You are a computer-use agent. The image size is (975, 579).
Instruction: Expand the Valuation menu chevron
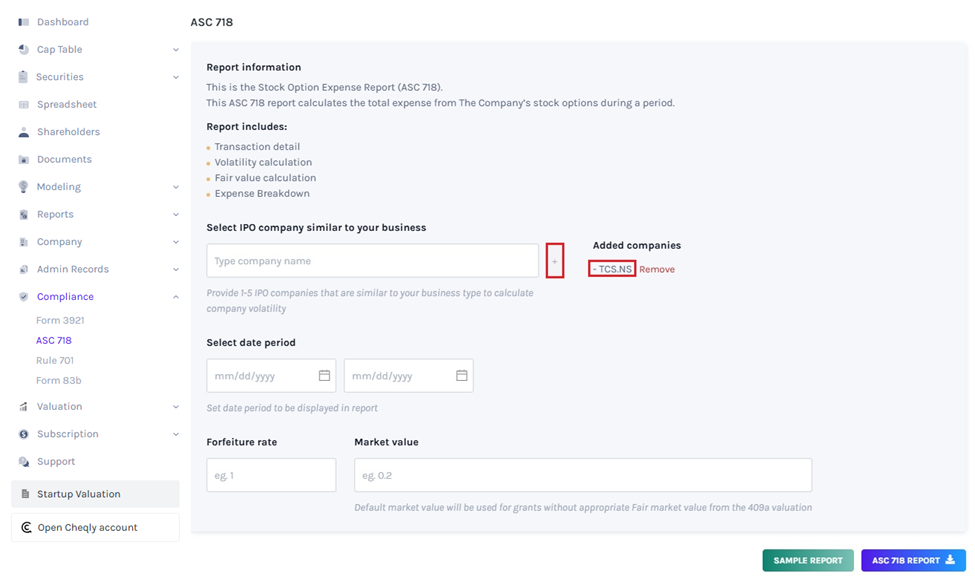click(x=176, y=407)
